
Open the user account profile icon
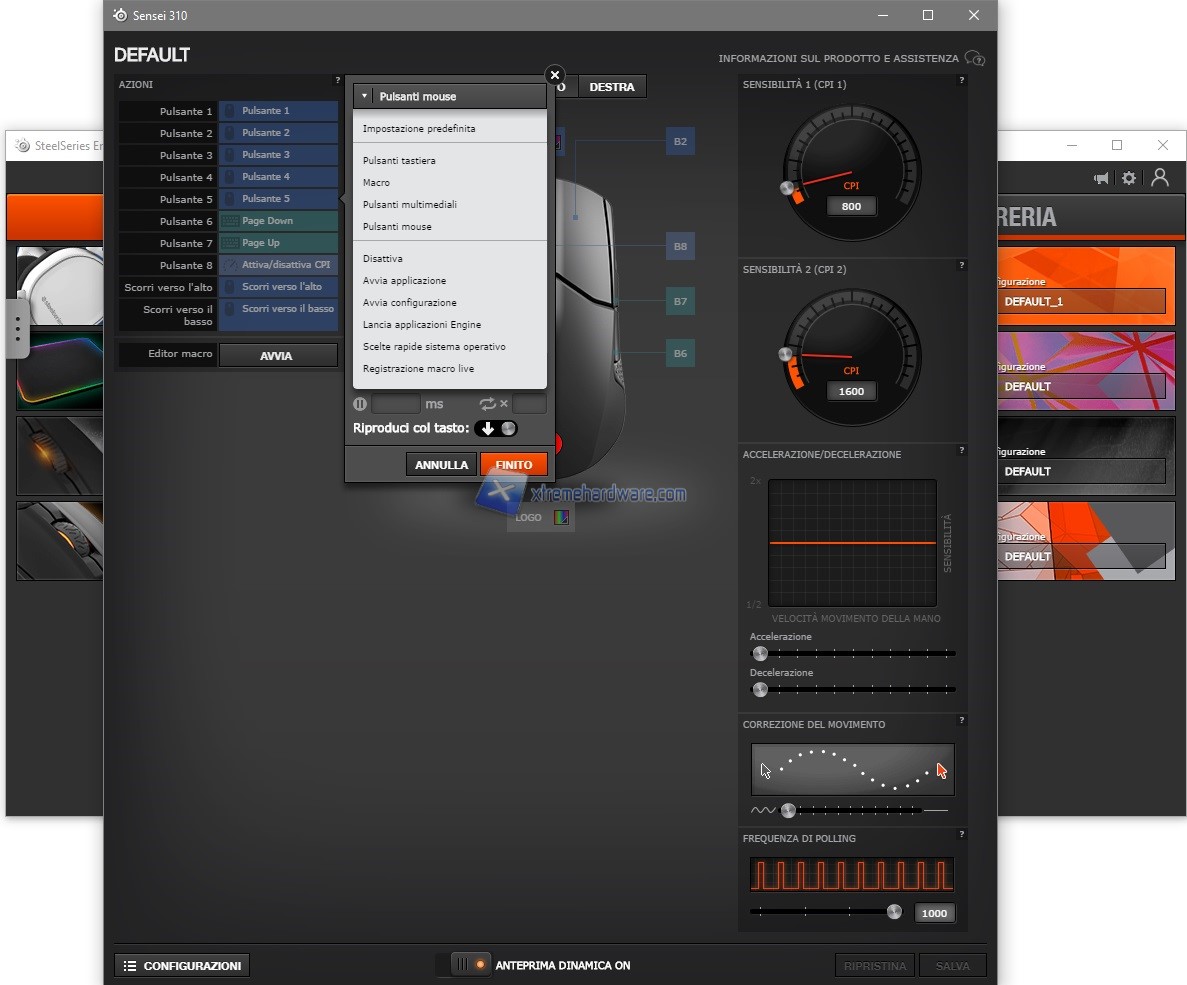click(1159, 177)
